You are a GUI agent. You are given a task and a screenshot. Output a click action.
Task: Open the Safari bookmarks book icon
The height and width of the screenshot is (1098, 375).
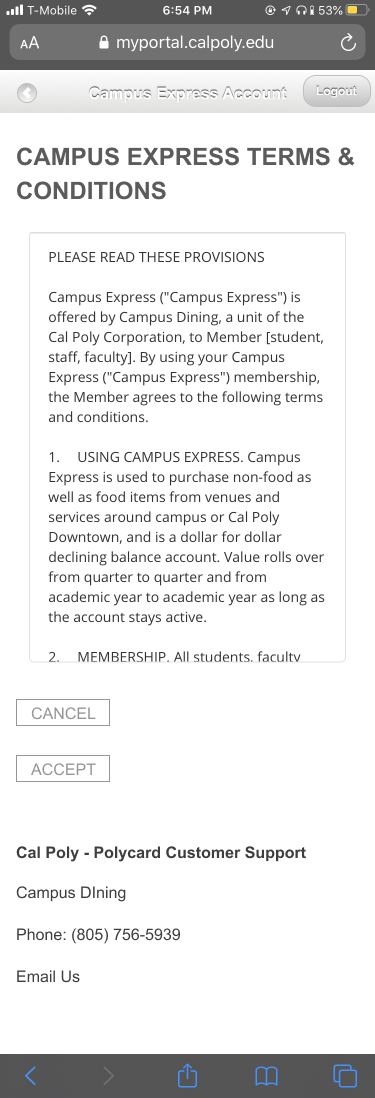tap(267, 1076)
